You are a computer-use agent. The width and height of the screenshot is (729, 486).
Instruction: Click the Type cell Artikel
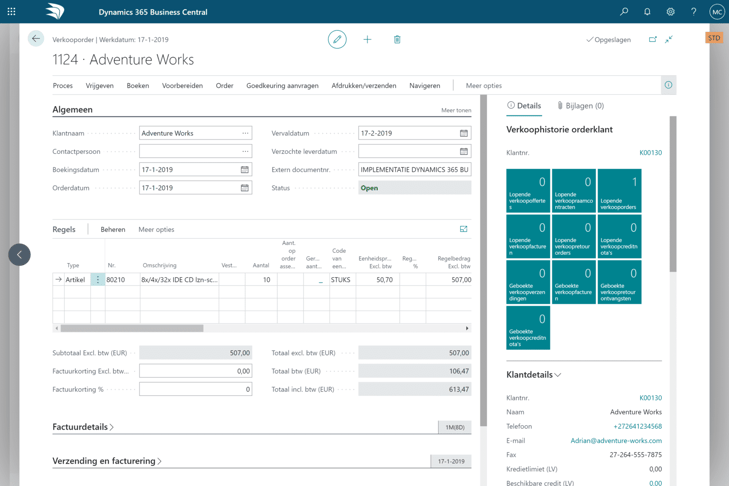77,280
